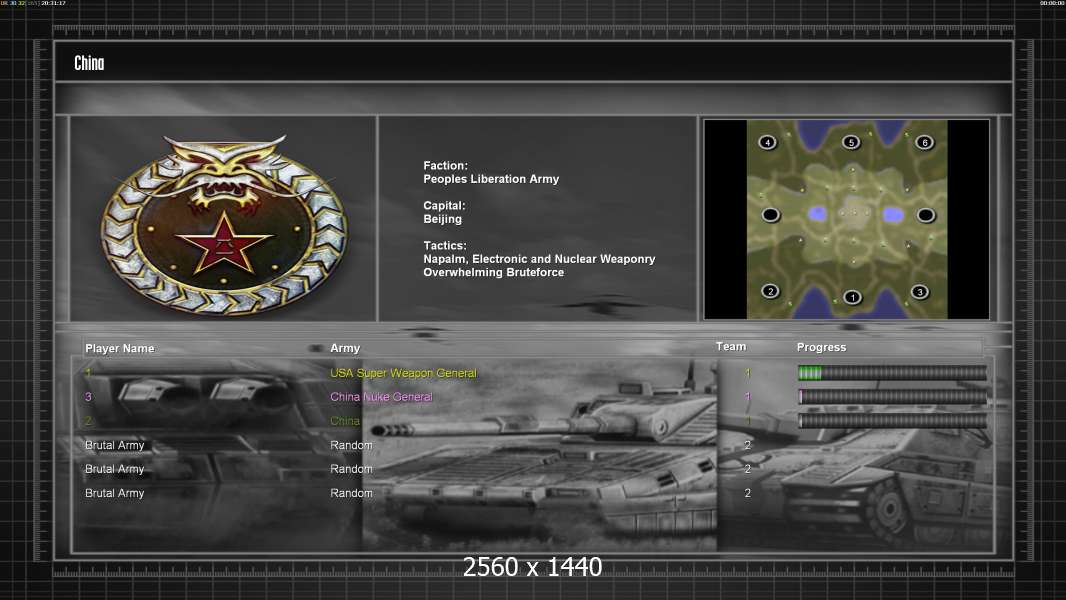Select start position 4 on the minimap

coord(768,142)
